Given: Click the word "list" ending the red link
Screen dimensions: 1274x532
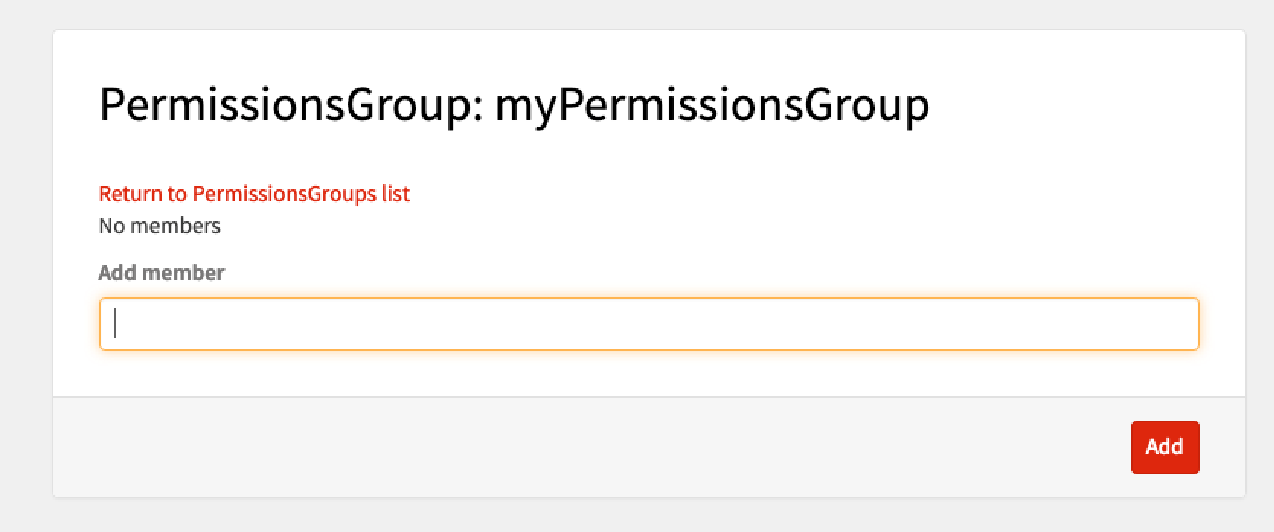Looking at the screenshot, I should (395, 194).
